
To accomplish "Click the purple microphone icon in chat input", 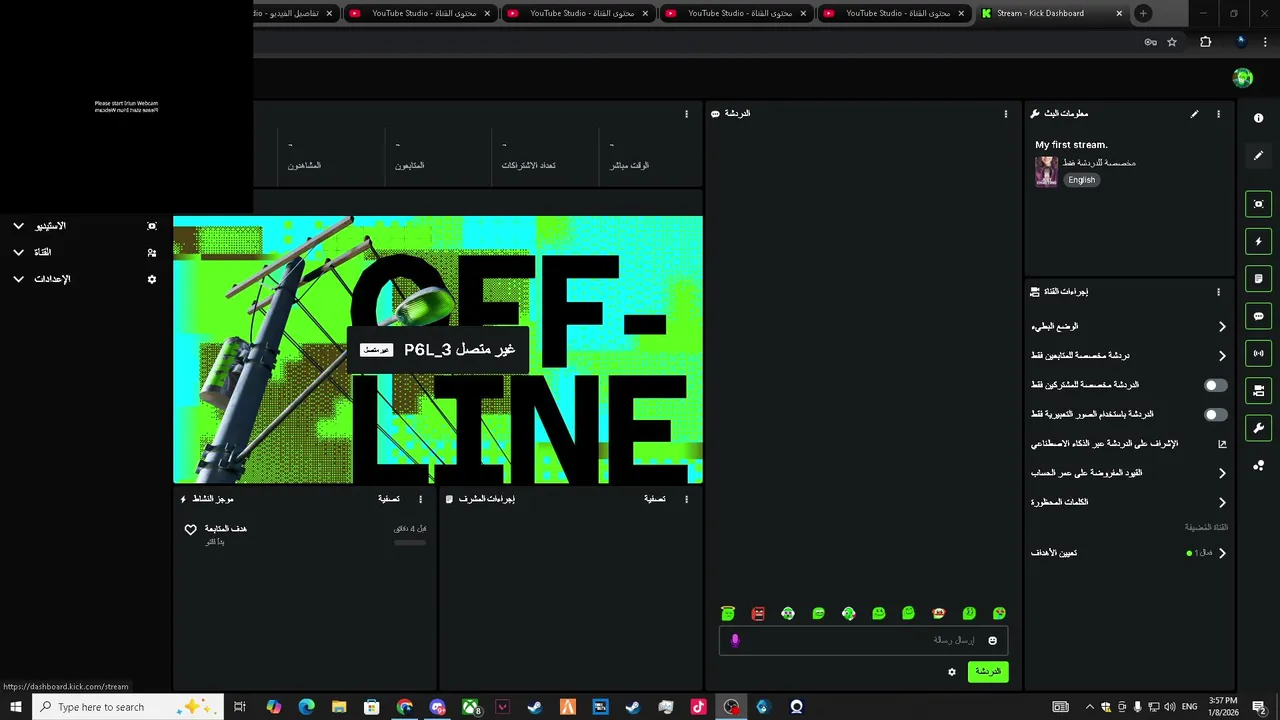I will point(735,641).
